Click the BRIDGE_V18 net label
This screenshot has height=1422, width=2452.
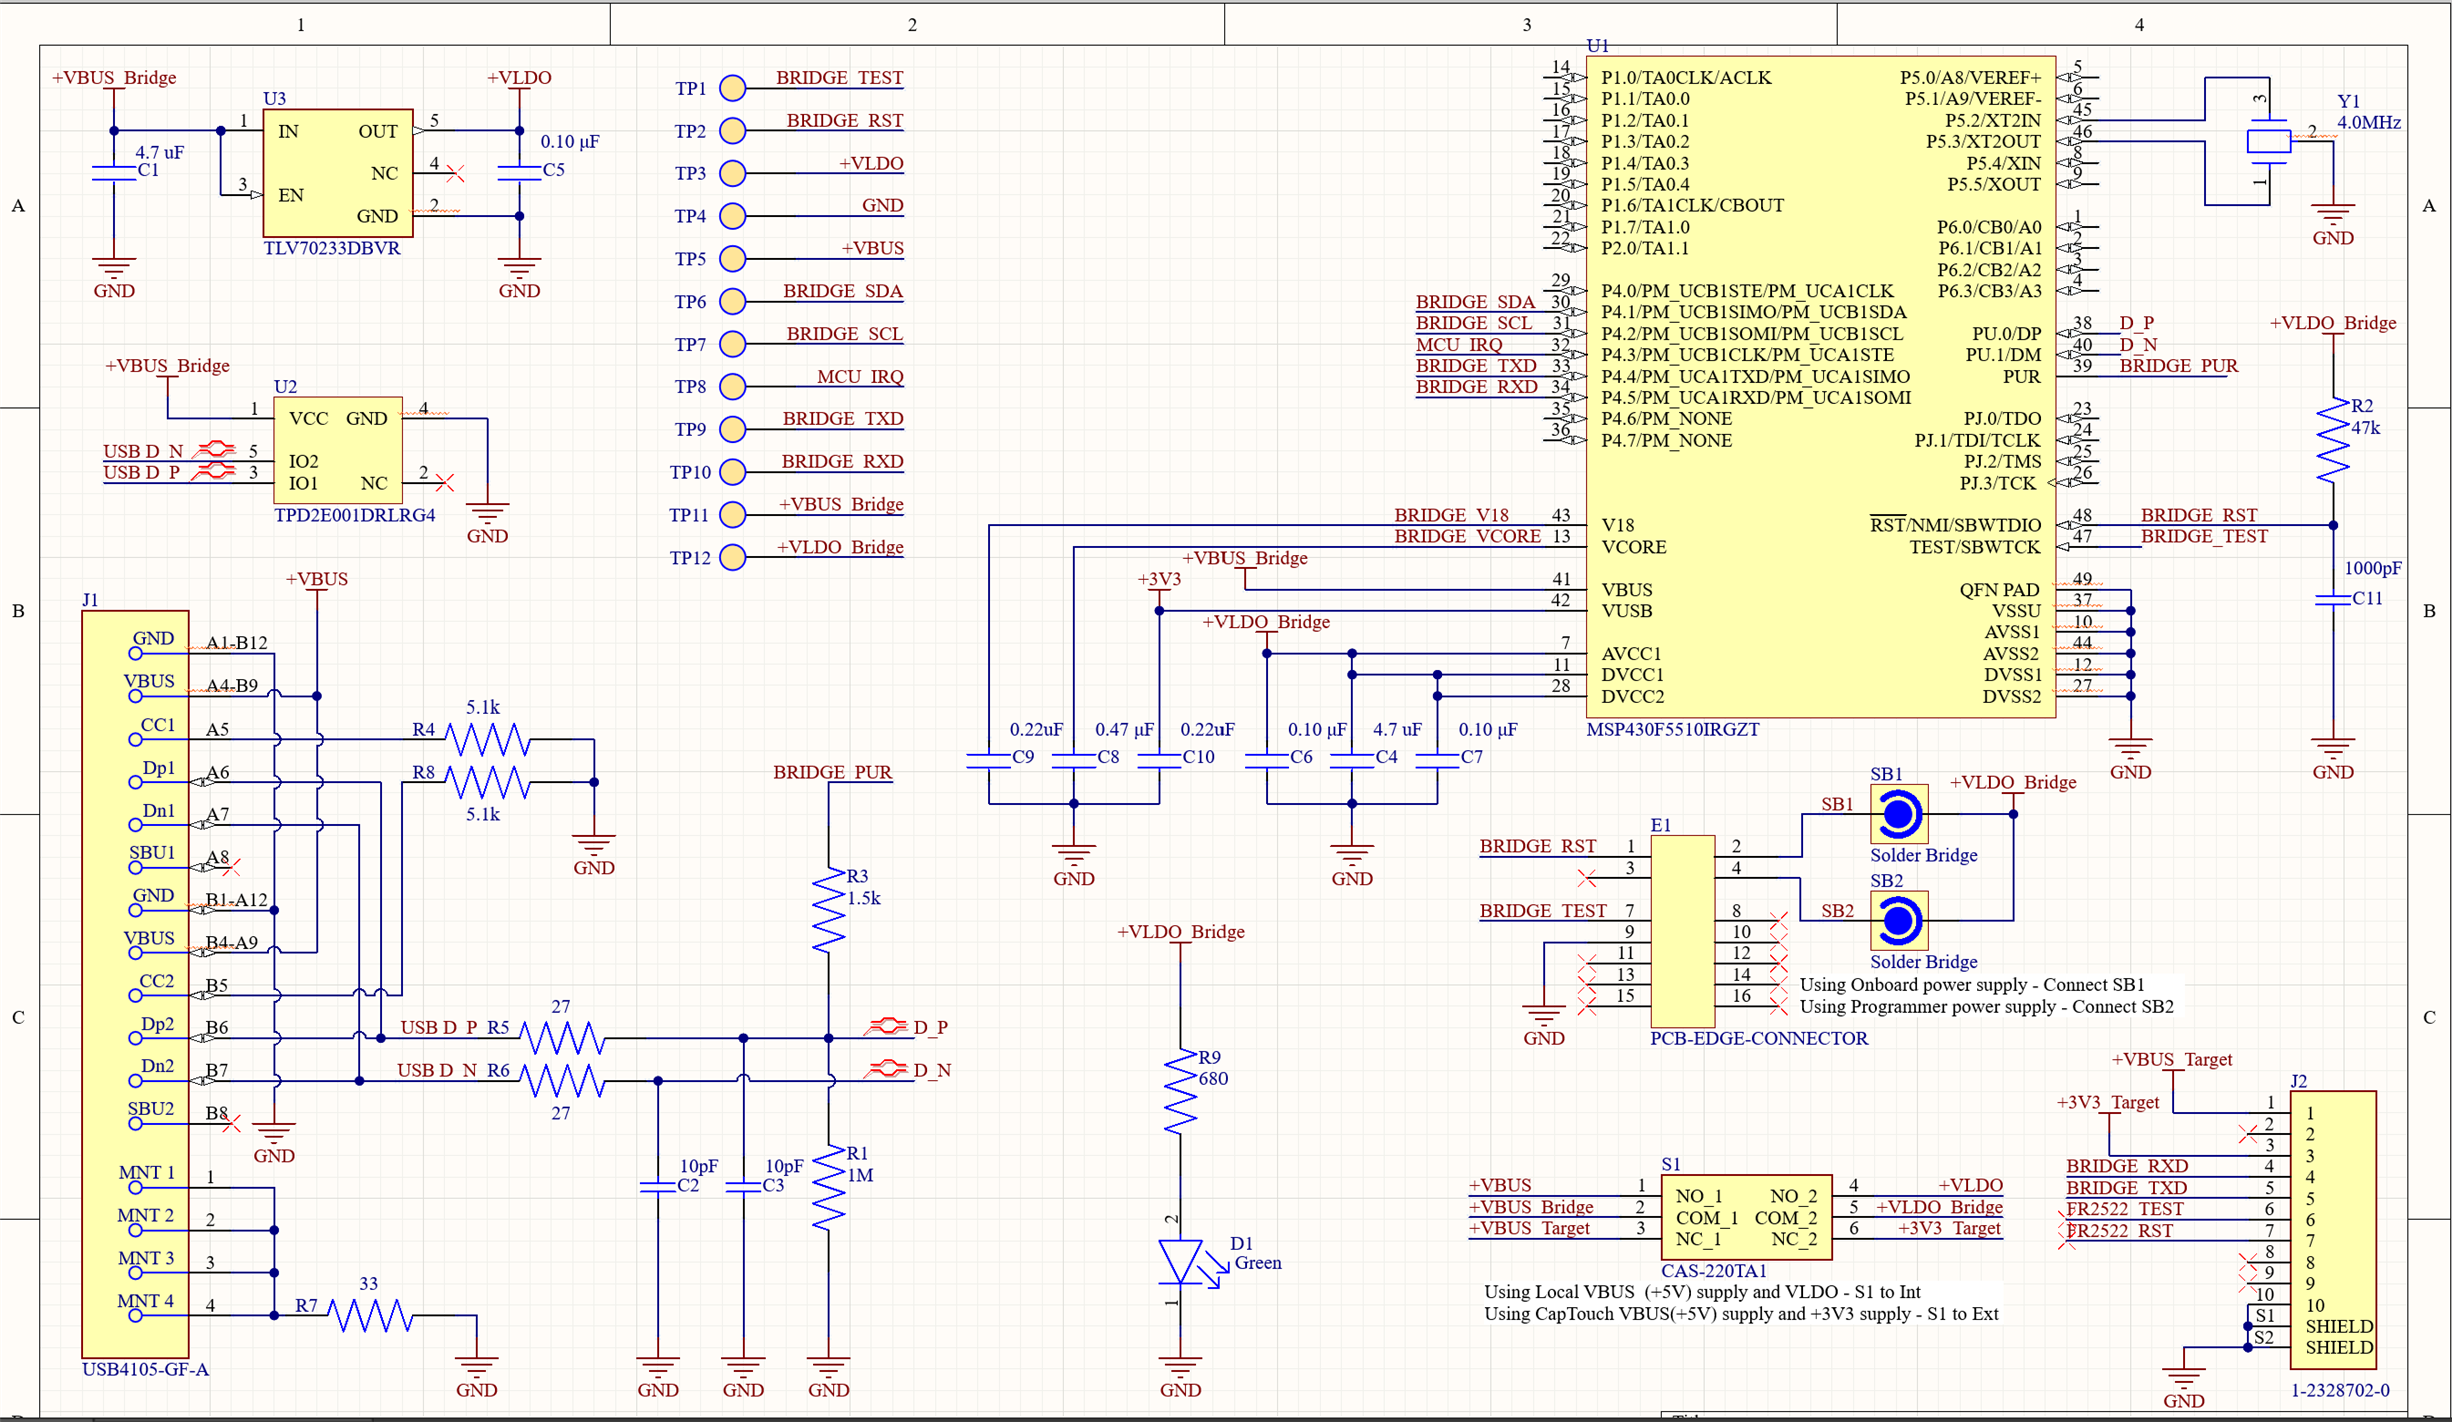point(1451,515)
